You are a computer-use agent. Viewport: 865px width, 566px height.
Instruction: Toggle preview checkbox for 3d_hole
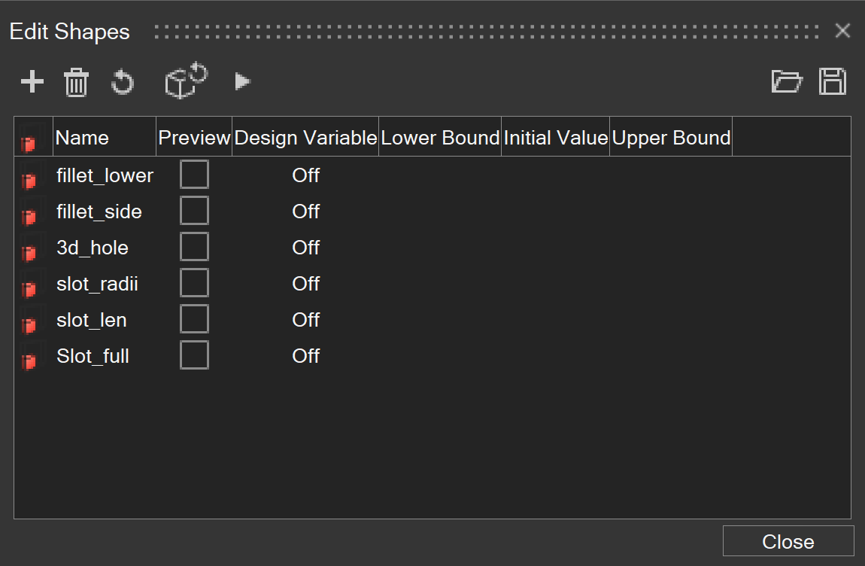[x=194, y=247]
